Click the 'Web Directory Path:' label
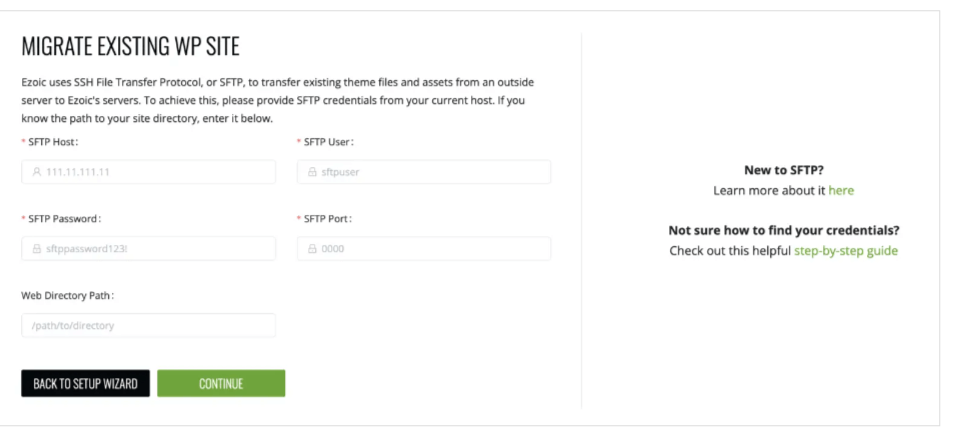The width and height of the screenshot is (957, 439). [x=68, y=296]
